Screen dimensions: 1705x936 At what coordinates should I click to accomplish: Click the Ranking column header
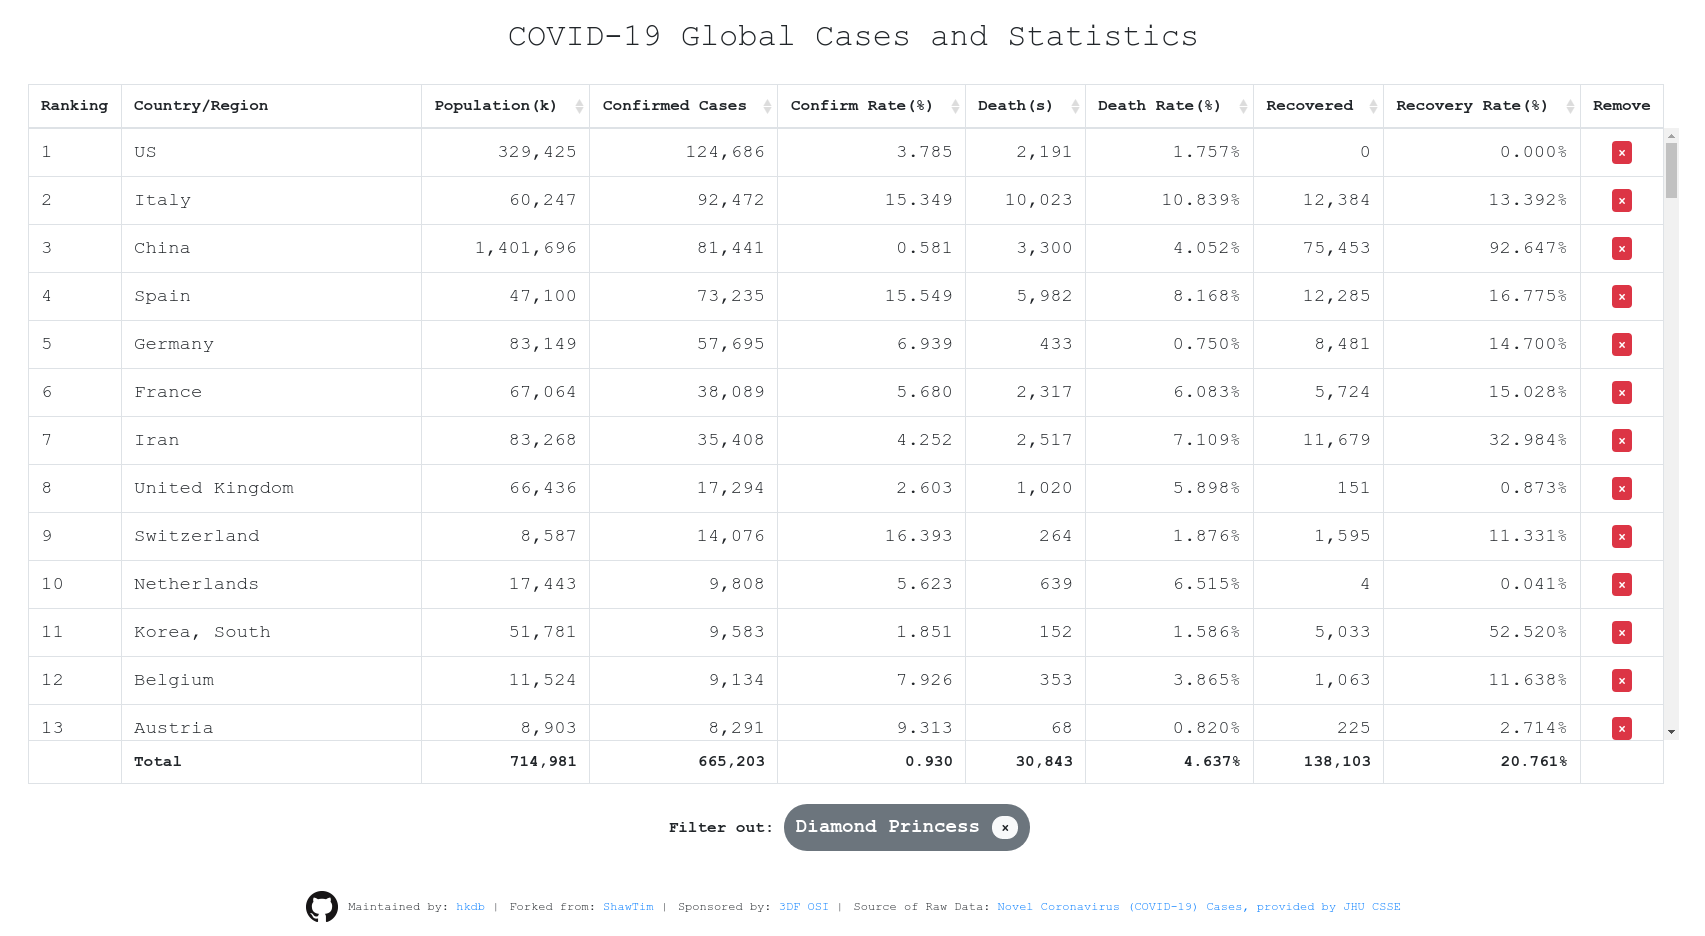point(75,106)
